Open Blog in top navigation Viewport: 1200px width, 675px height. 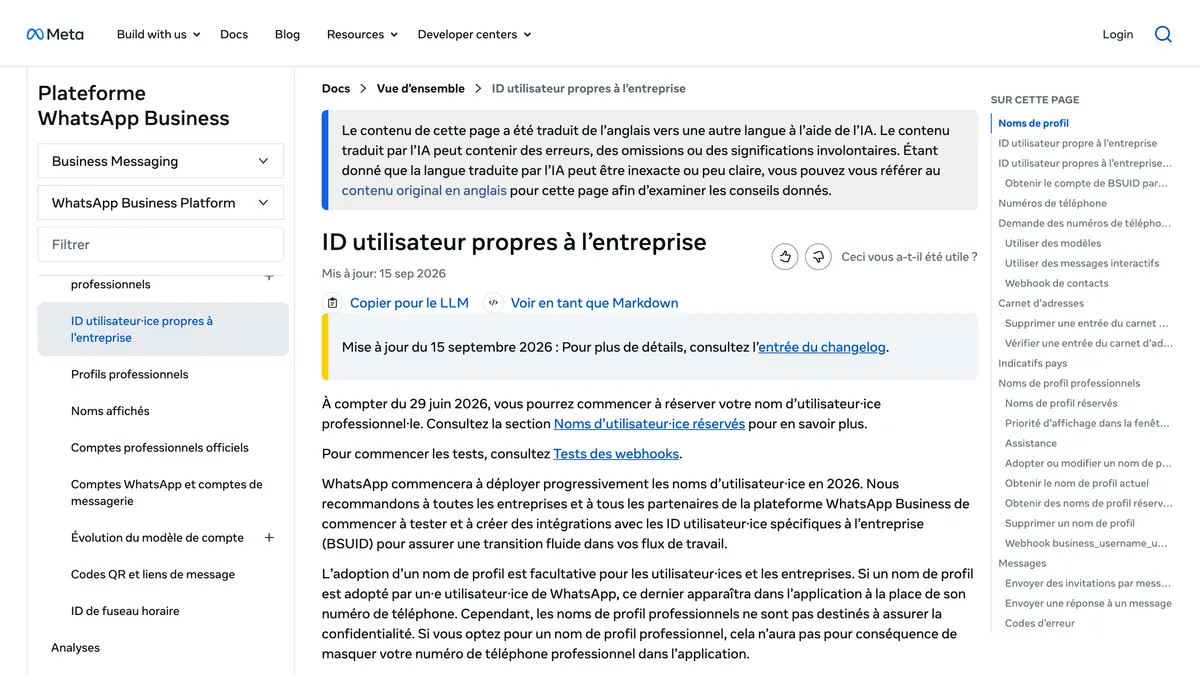tap(287, 34)
